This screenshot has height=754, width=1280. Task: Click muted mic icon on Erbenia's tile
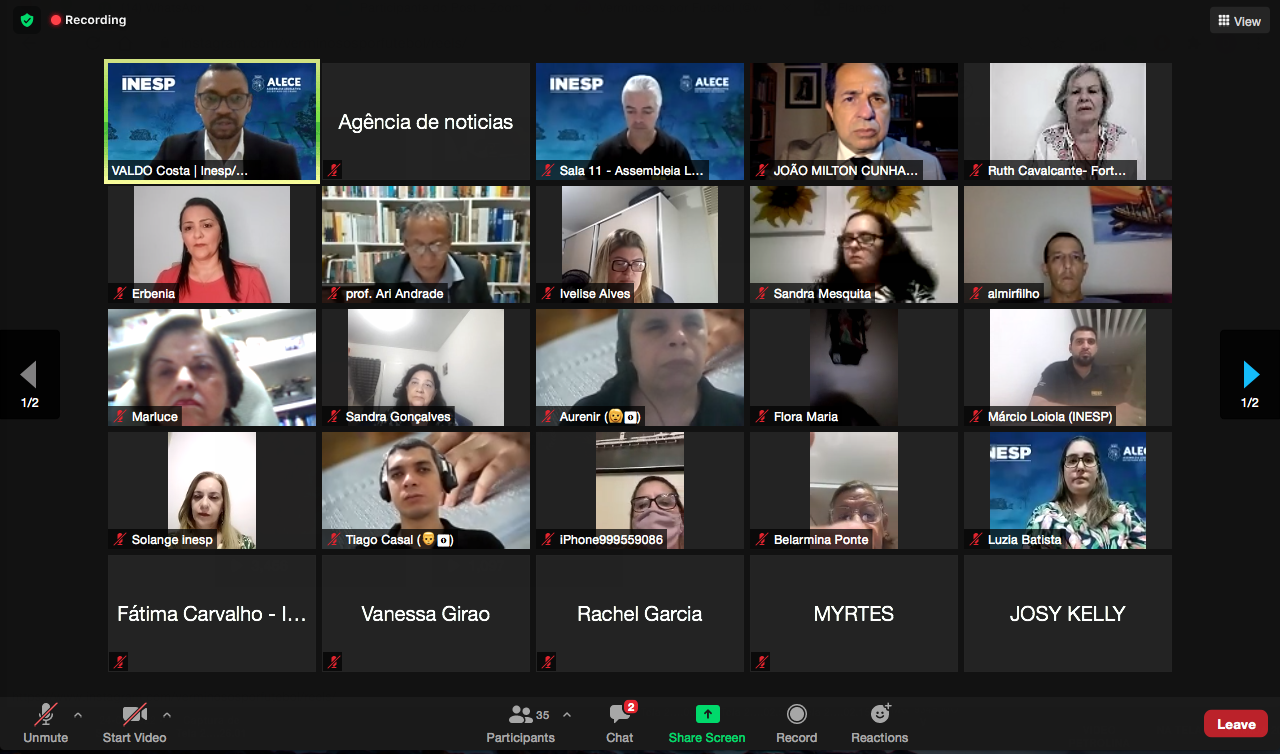click(x=120, y=294)
